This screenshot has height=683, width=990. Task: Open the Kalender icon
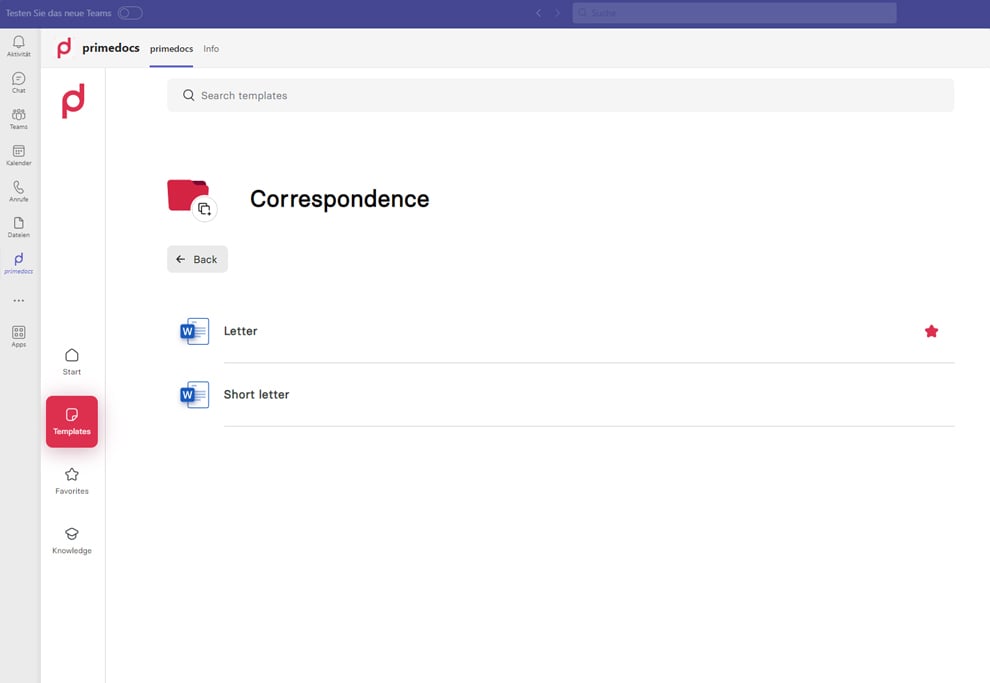coord(18,152)
